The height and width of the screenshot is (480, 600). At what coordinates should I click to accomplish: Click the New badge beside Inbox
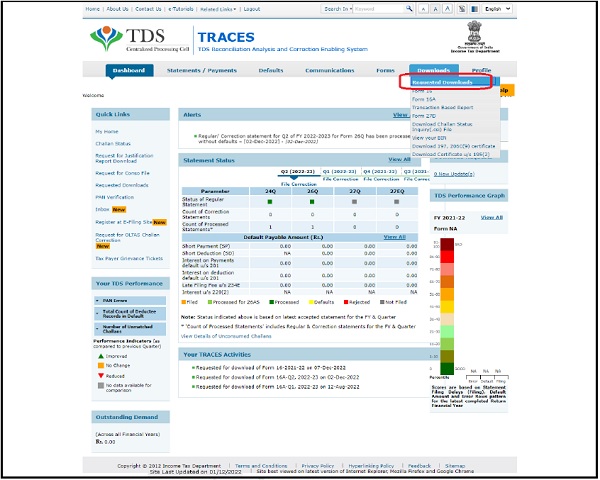click(x=119, y=209)
